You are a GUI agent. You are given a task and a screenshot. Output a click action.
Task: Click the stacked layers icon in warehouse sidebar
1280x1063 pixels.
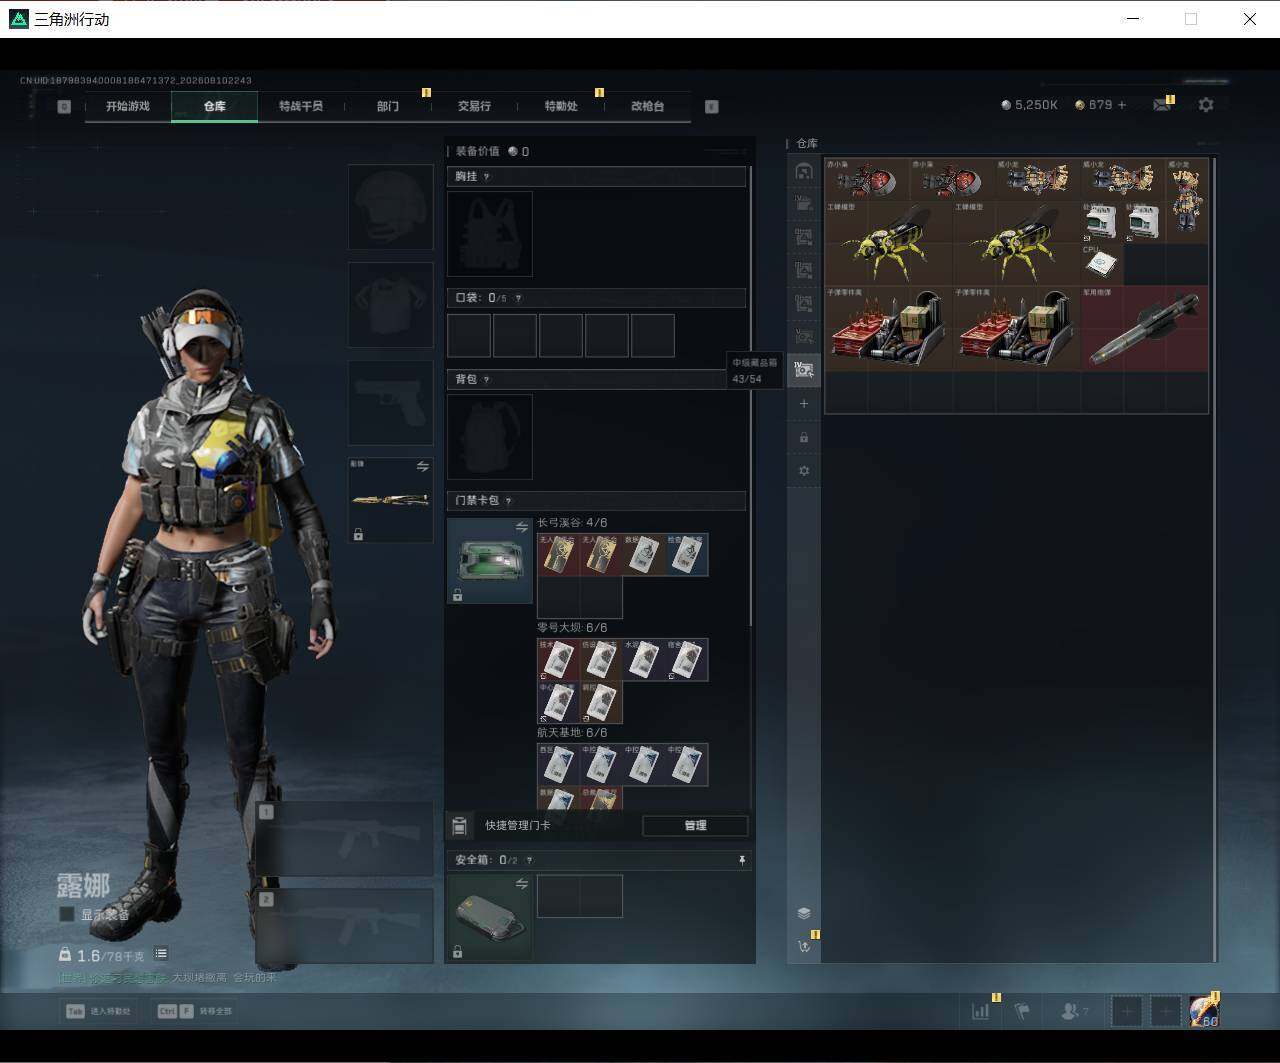tap(804, 913)
